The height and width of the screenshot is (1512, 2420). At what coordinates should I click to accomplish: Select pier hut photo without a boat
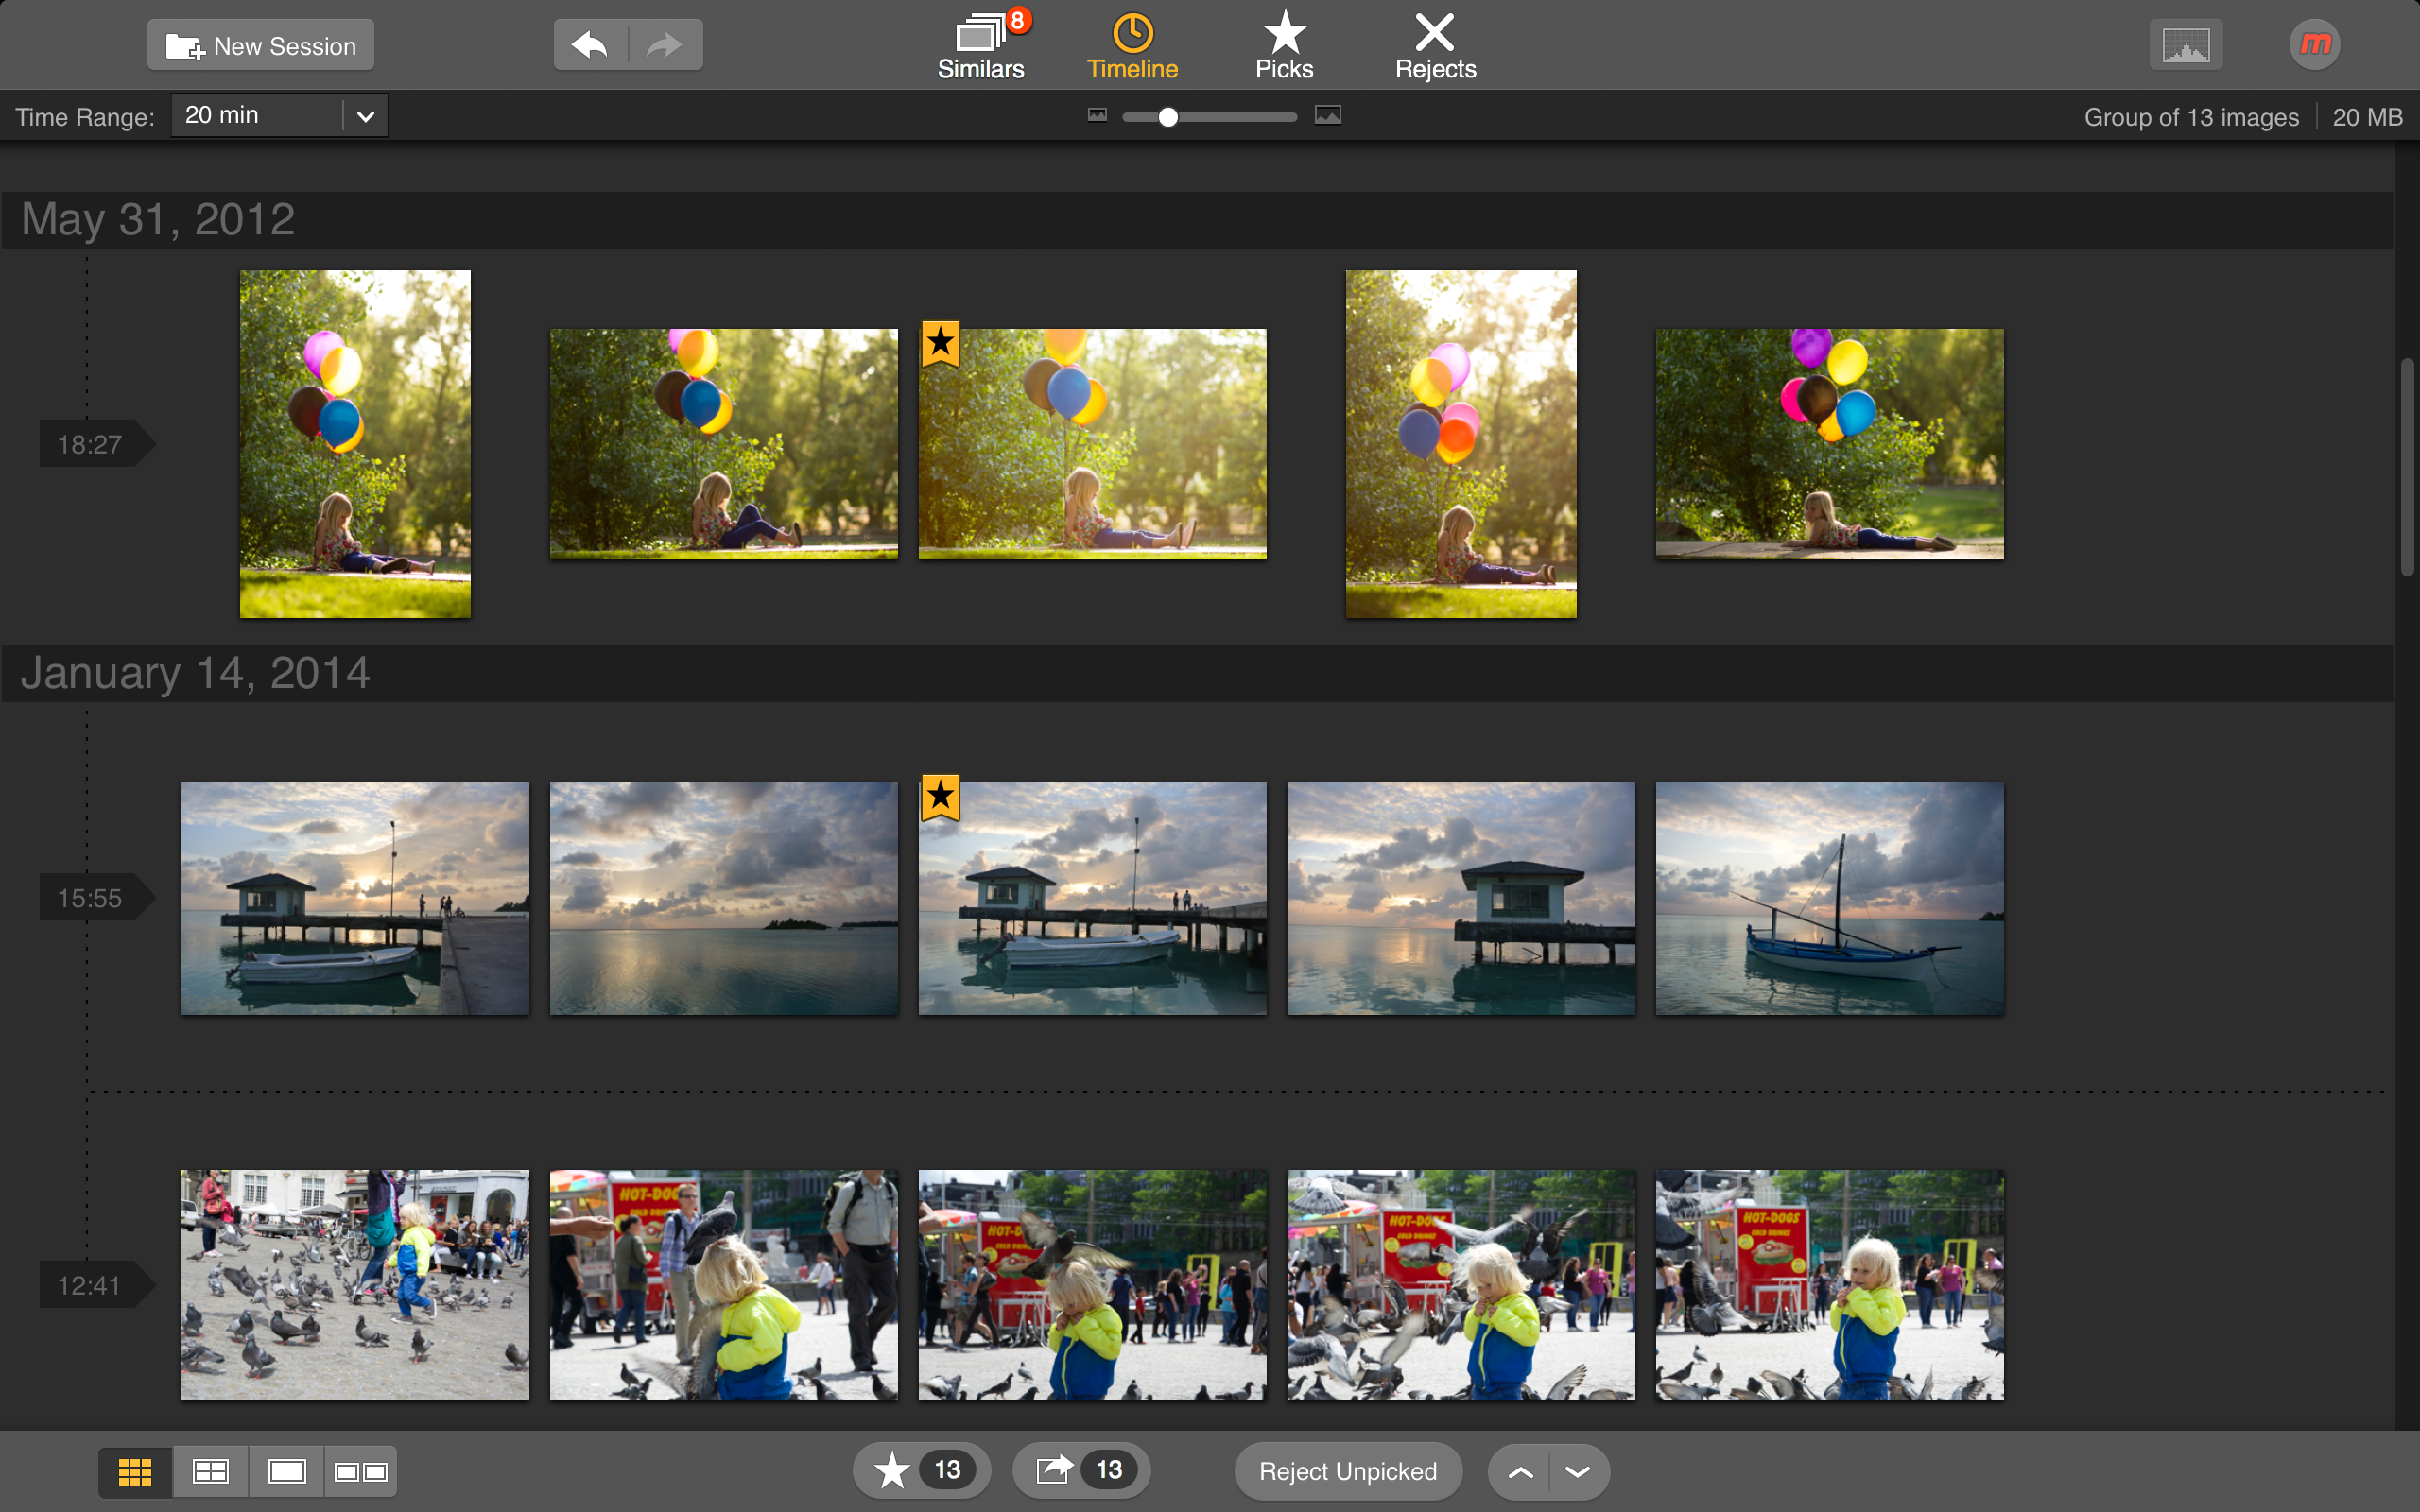pyautogui.click(x=1461, y=898)
